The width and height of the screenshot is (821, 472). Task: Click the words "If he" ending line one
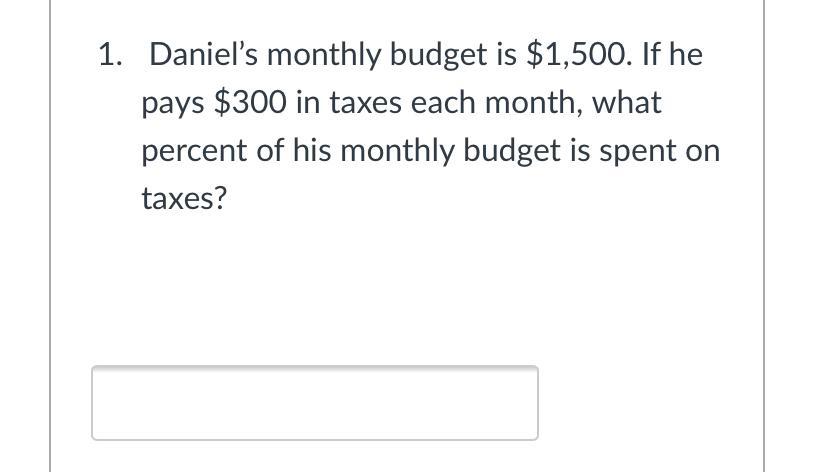[672, 54]
